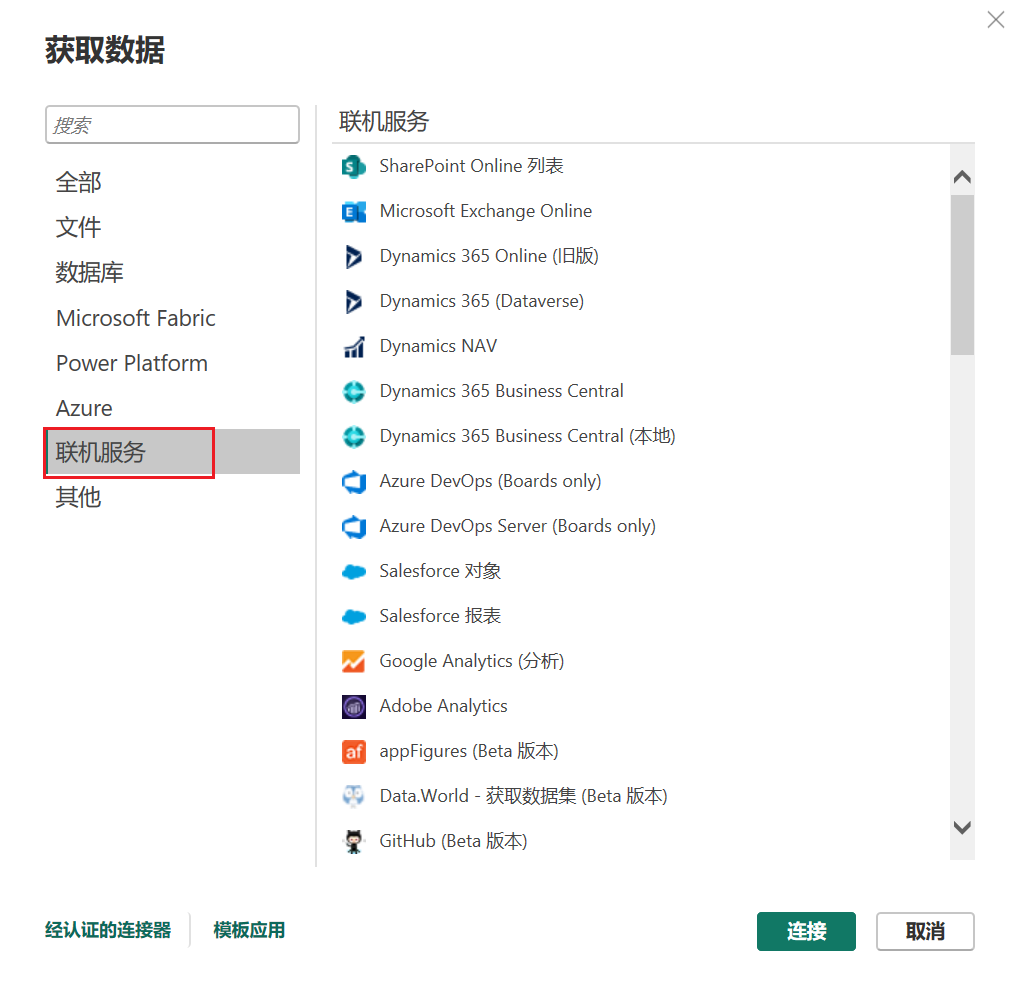Click the Data.World owl icon
The height and width of the screenshot is (990, 1020).
coord(354,796)
